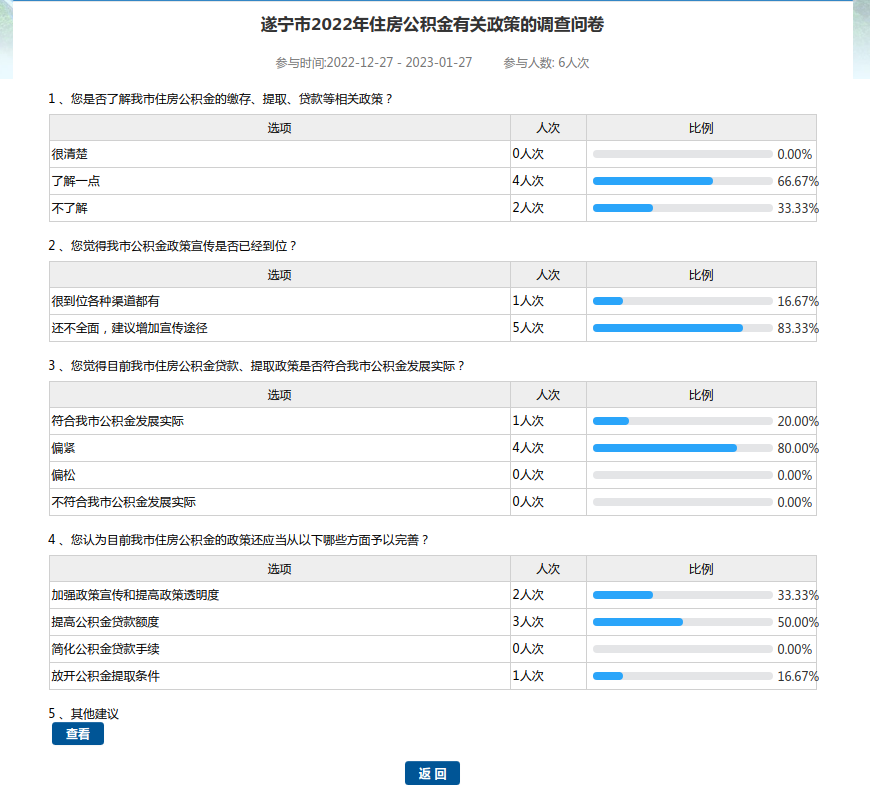Click the progress bar for 还不全面,建议增加宣传途径
This screenshot has width=870, height=794.
coord(682,328)
